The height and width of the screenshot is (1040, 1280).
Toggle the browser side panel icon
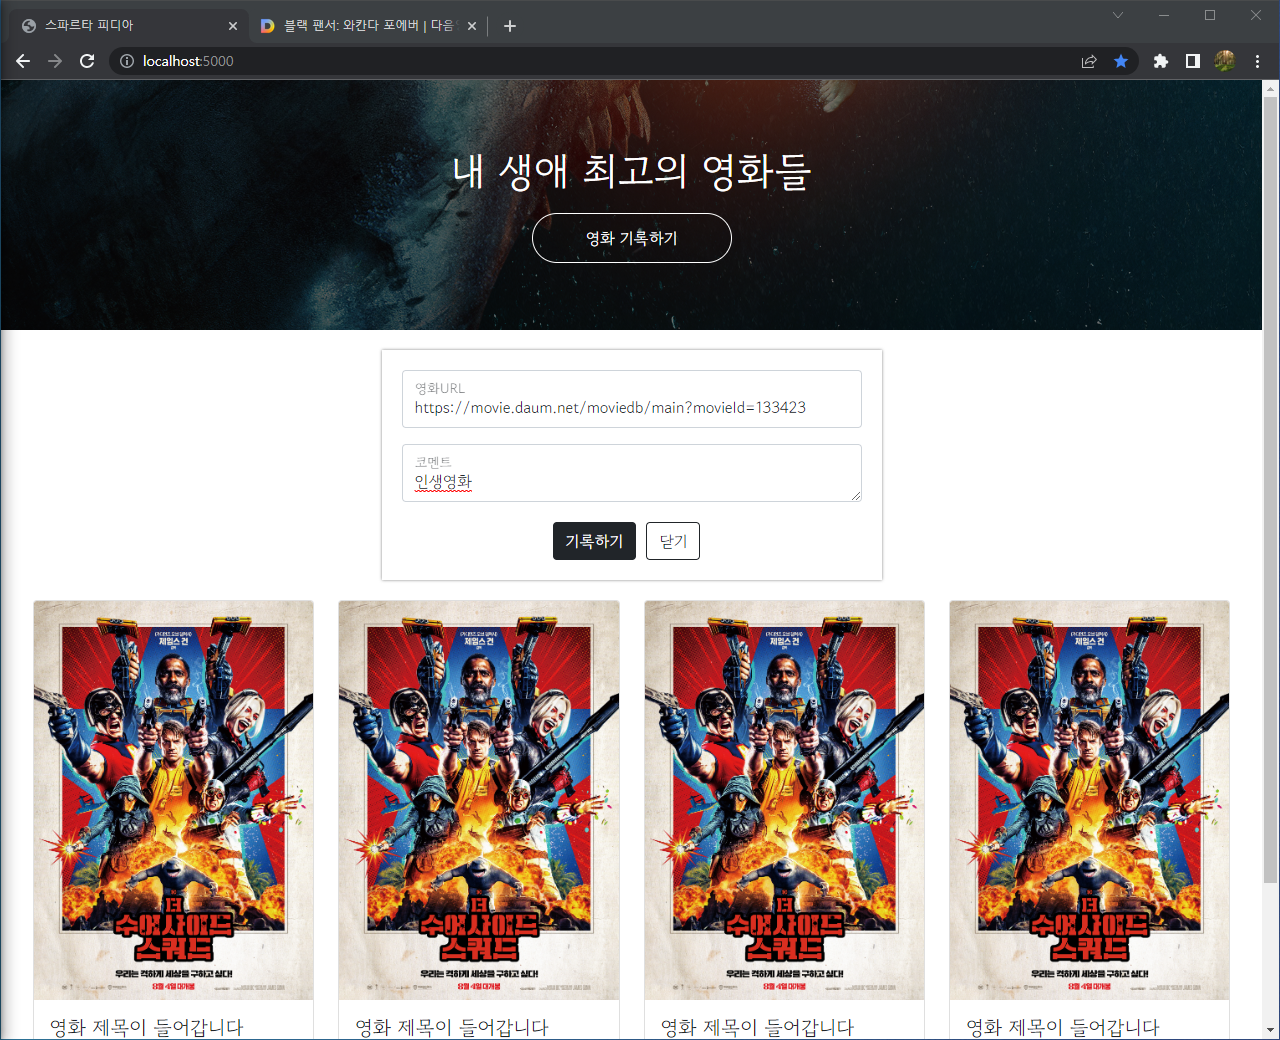1192,61
